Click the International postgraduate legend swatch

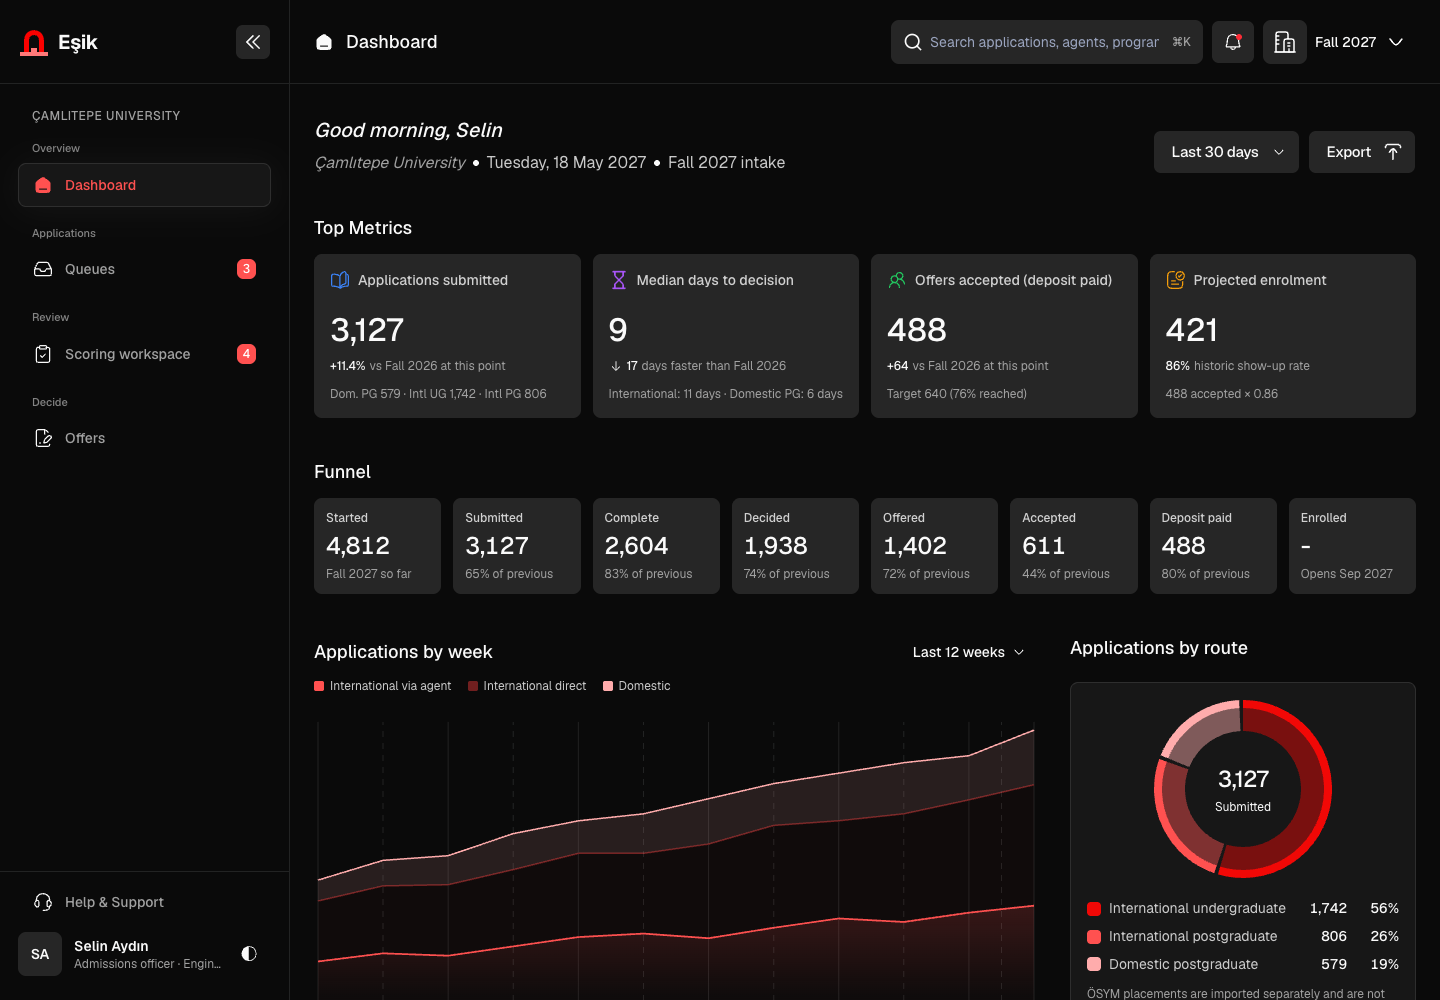tap(1094, 936)
